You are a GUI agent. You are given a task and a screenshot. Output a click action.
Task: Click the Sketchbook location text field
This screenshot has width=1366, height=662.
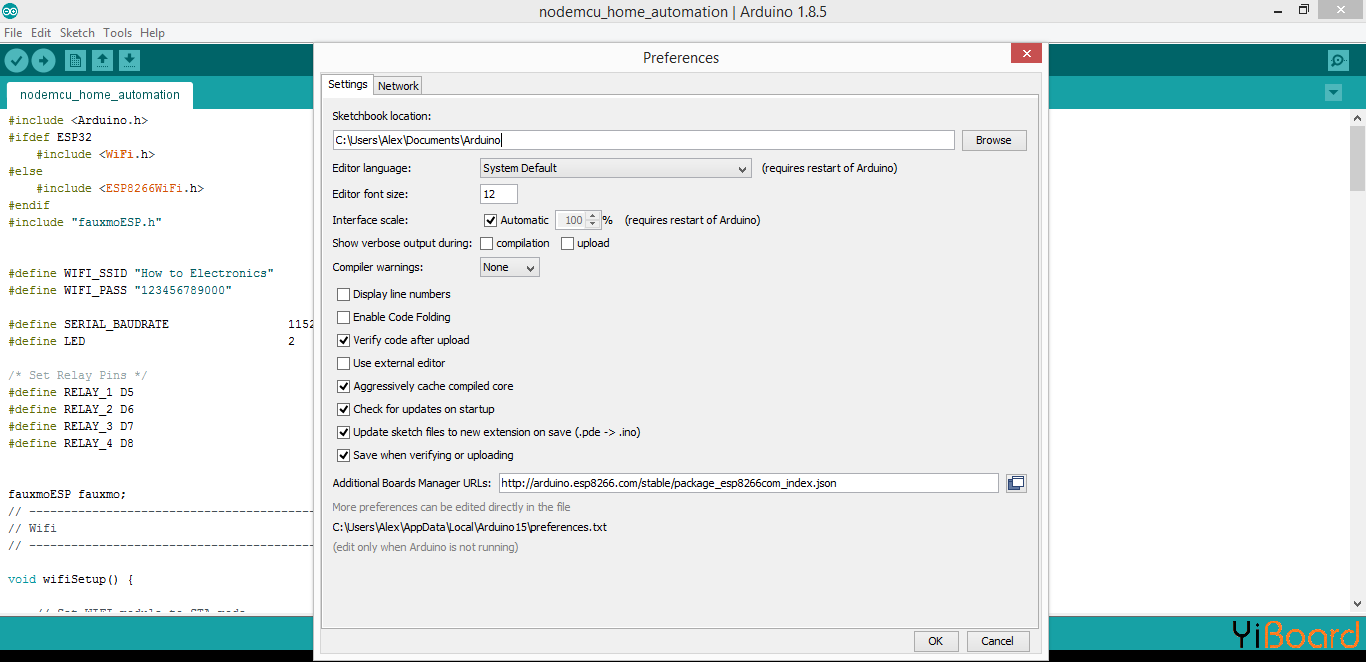pos(644,140)
